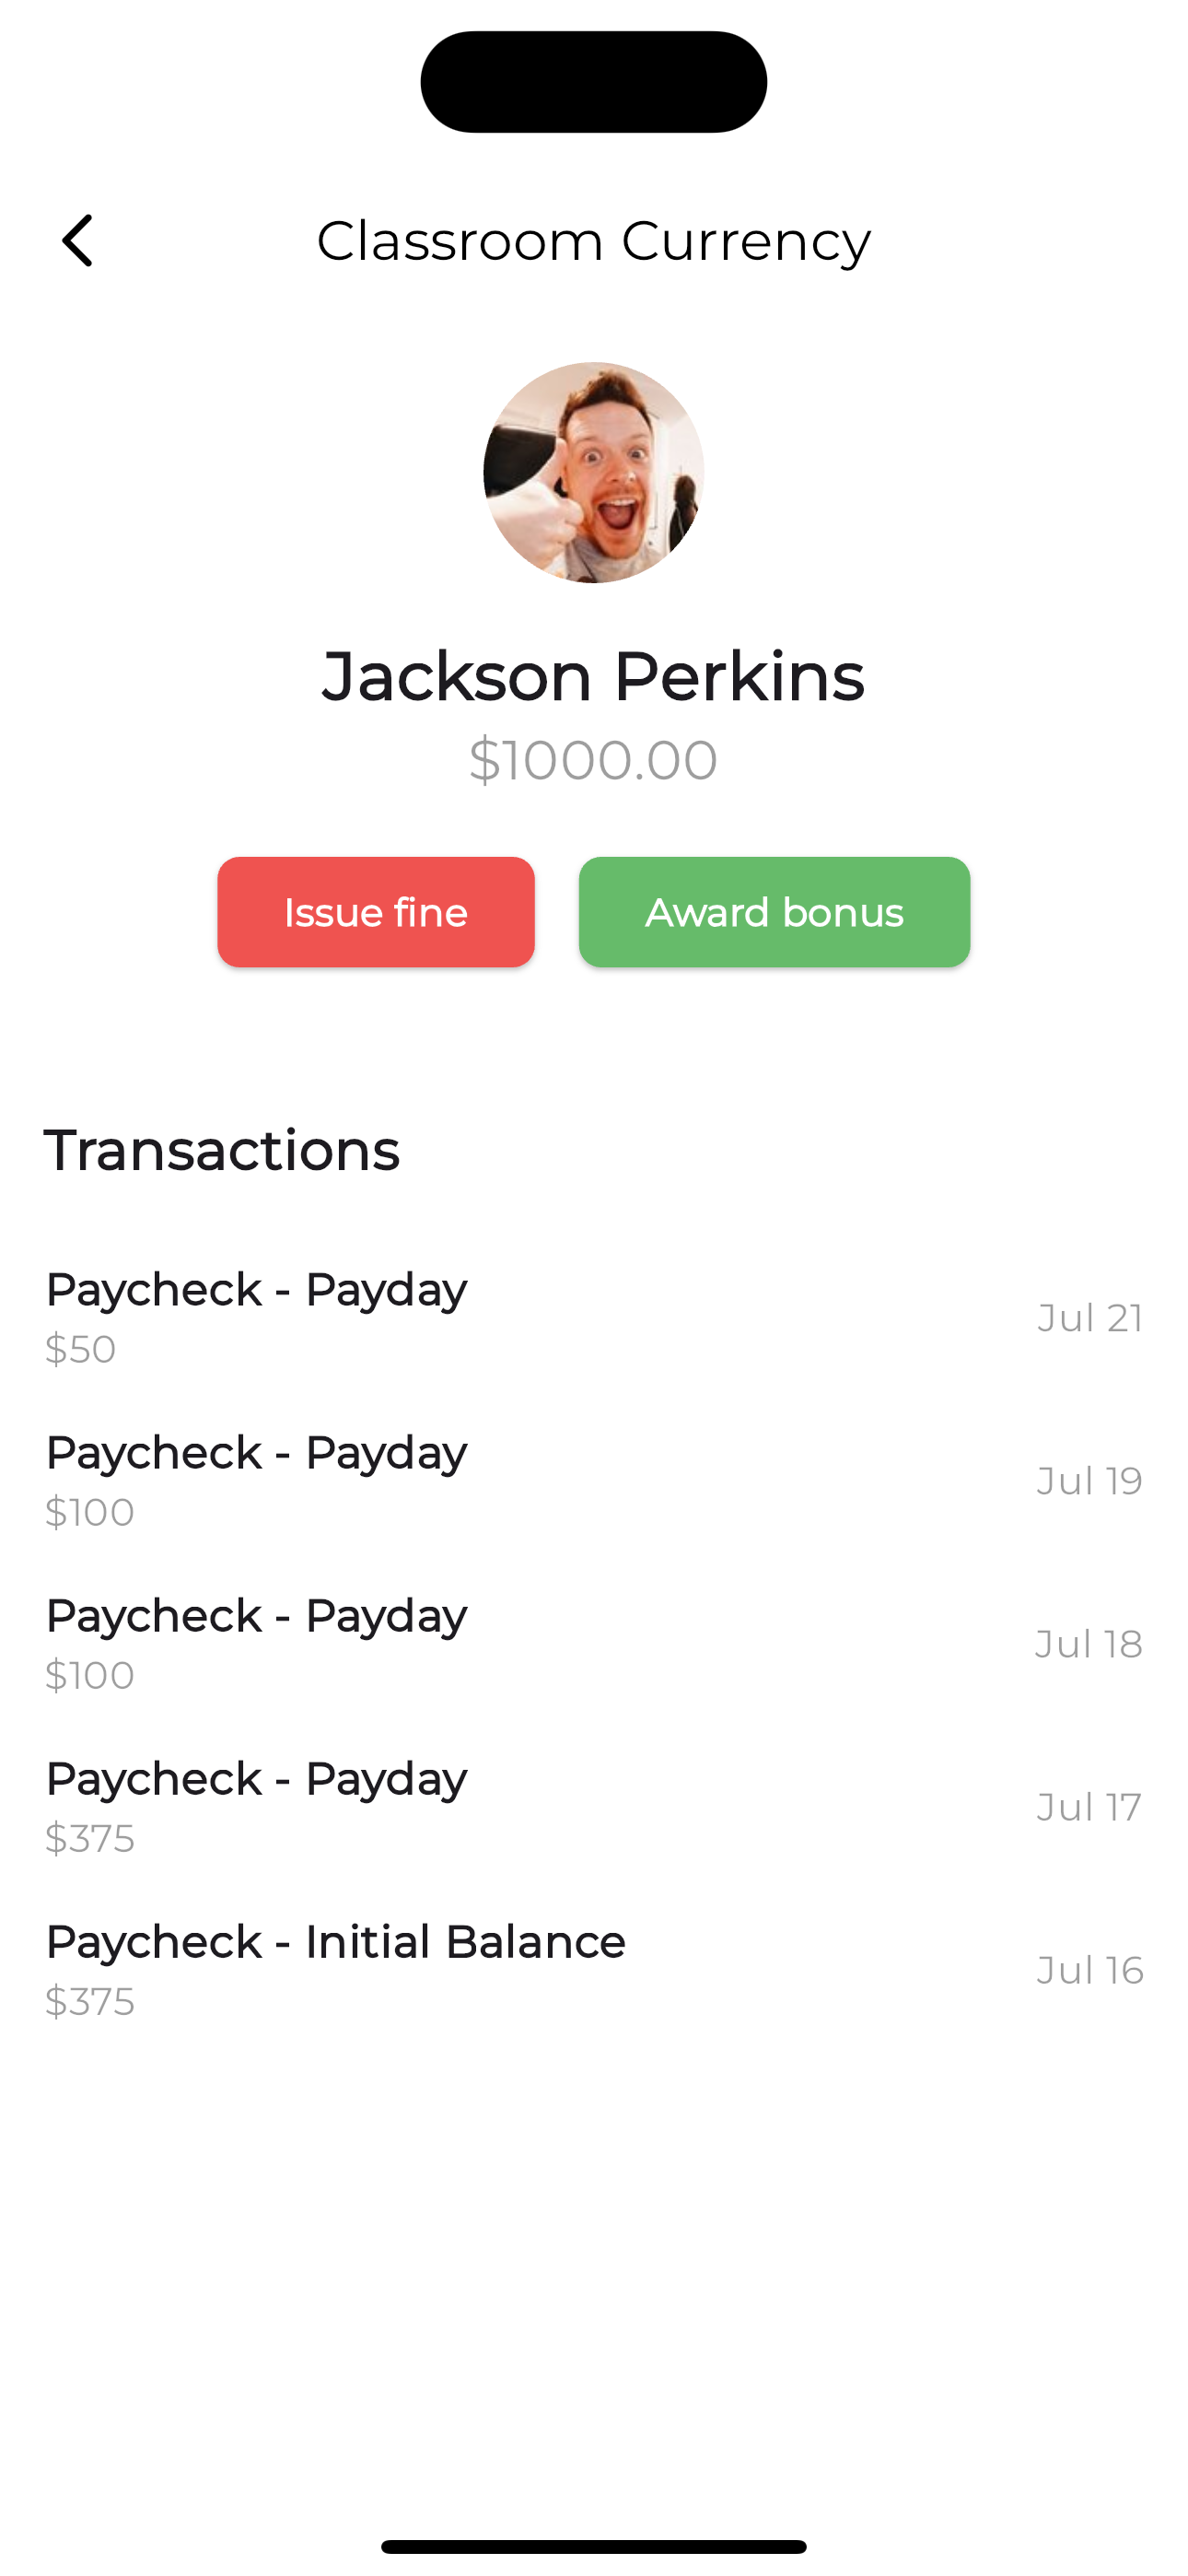
Task: Open the Jul 18 Paycheck - Payday transaction
Action: pos(594,1643)
